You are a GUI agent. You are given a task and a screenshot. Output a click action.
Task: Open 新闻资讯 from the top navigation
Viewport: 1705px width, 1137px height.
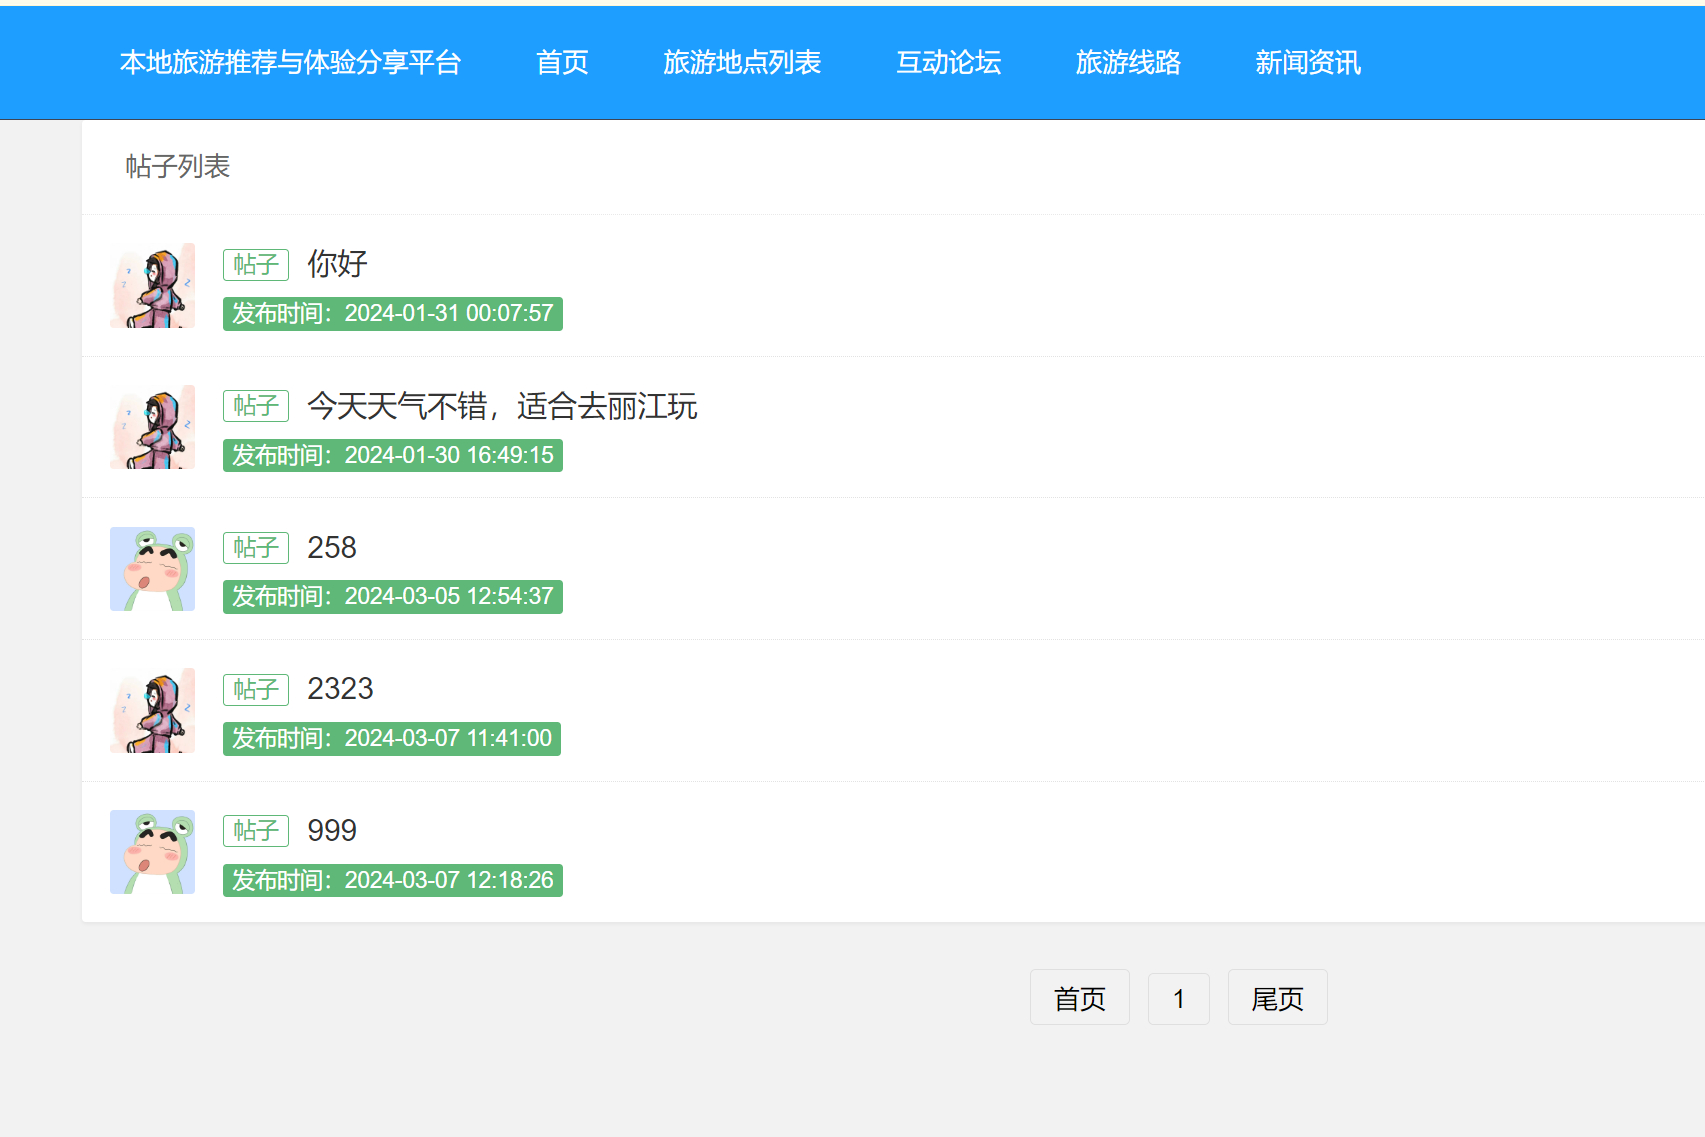coord(1308,63)
